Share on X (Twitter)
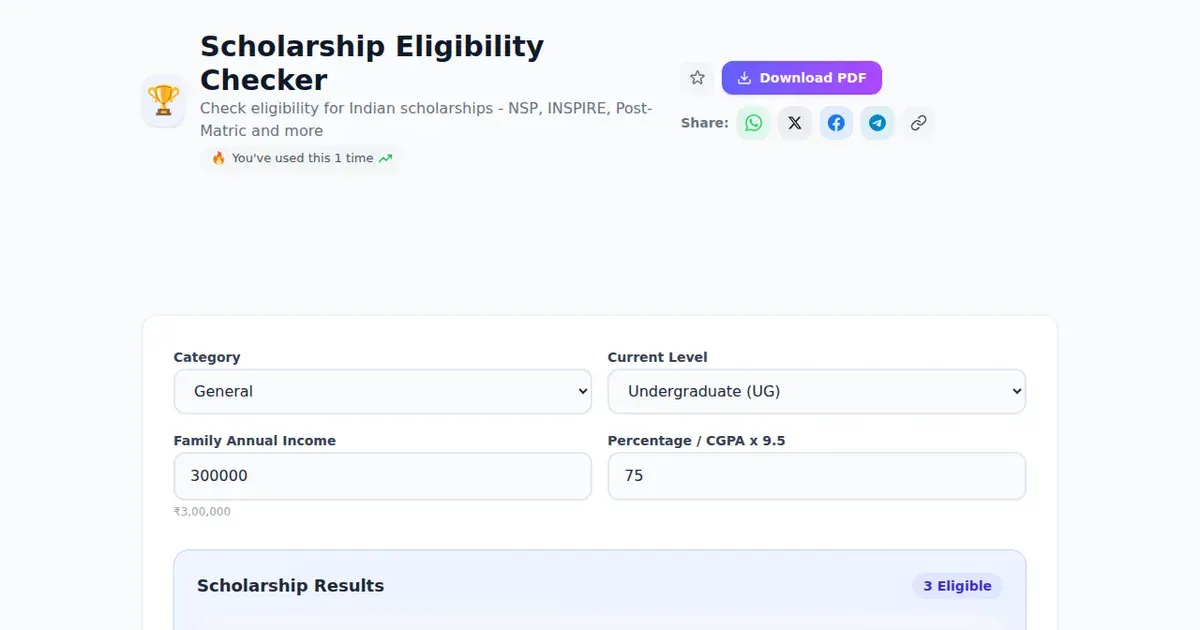The image size is (1200, 630). (x=795, y=123)
